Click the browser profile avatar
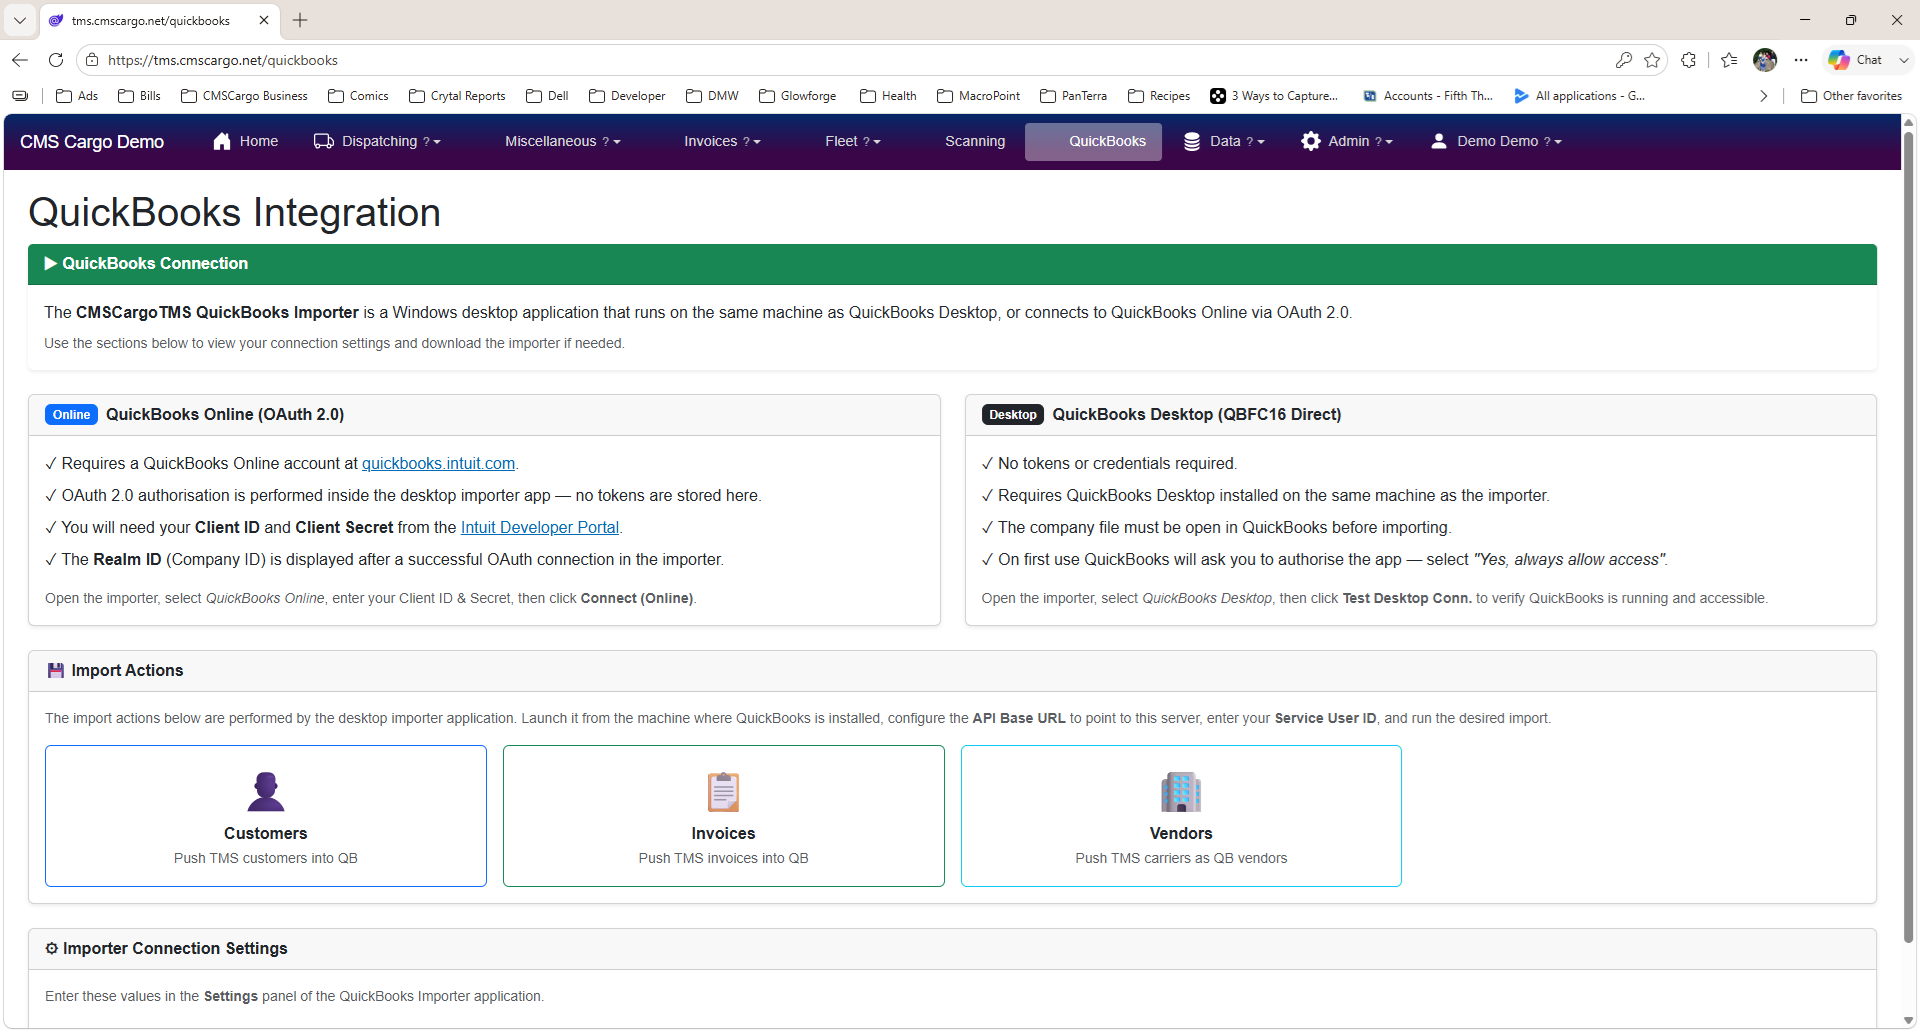This screenshot has height=1032, width=1920. click(1765, 60)
